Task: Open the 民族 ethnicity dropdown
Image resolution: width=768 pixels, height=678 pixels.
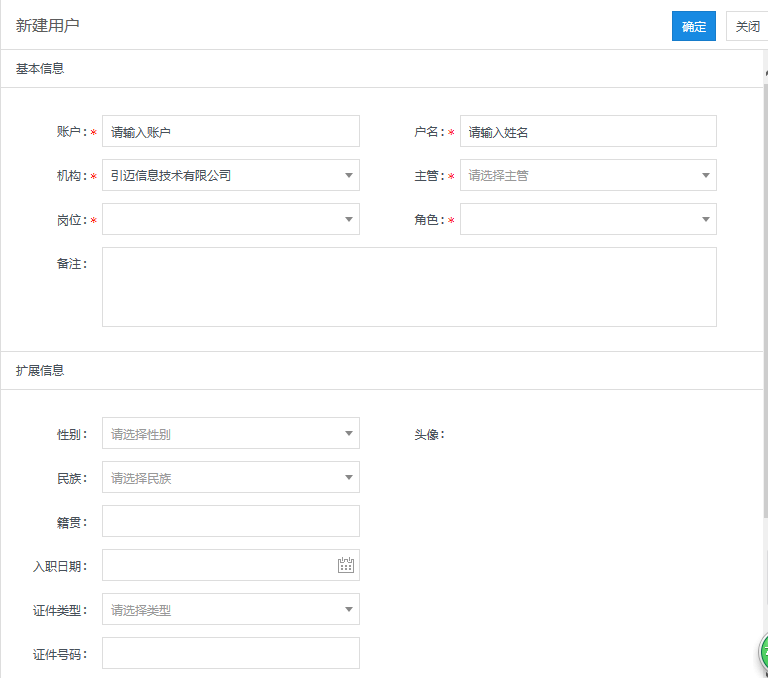Action: click(231, 477)
